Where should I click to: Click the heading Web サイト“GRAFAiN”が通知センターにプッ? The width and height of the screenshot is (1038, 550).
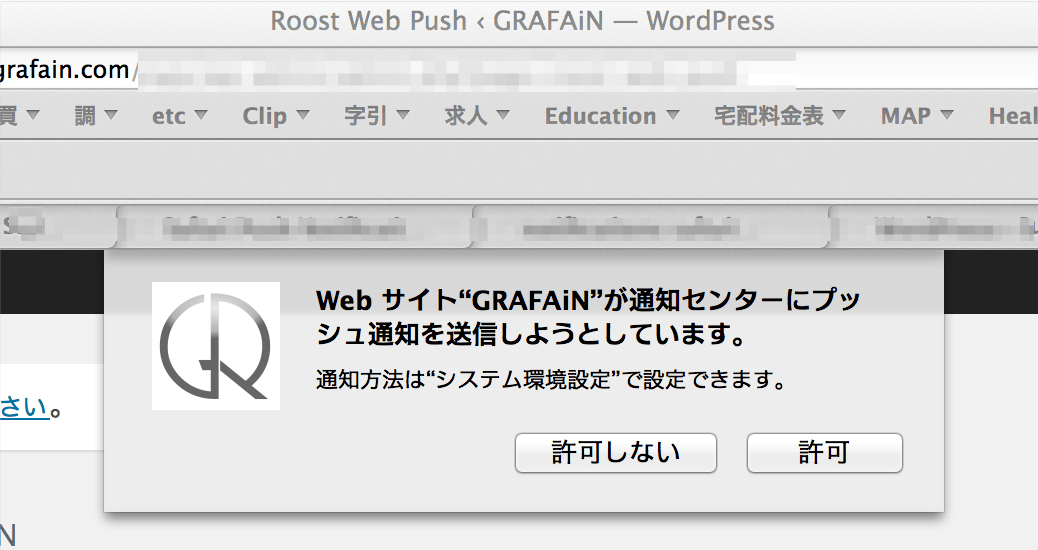tap(589, 300)
